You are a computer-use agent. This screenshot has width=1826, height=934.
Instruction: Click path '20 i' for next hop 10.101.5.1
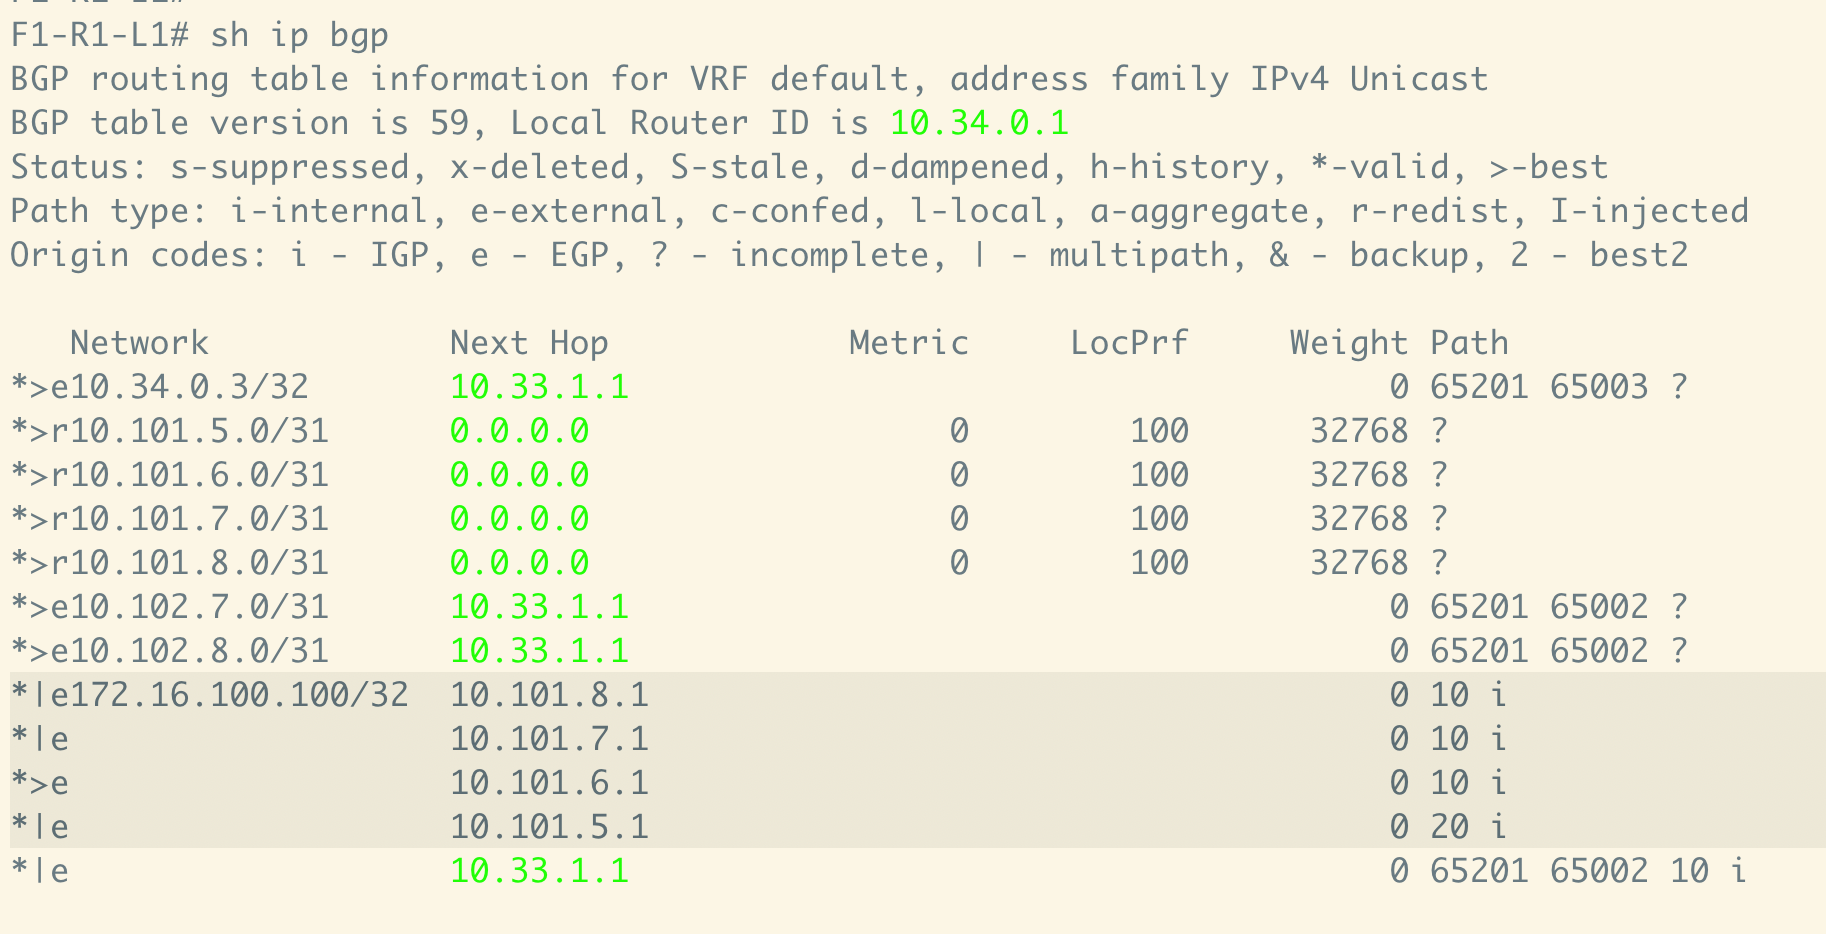coord(1469,827)
